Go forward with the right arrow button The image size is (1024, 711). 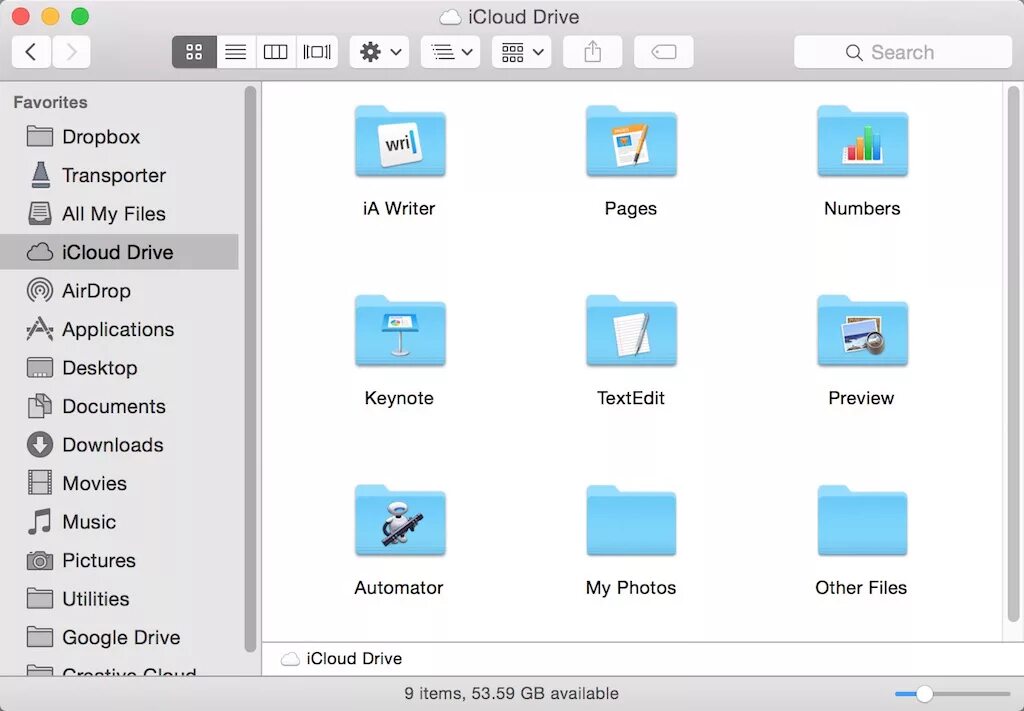(71, 52)
